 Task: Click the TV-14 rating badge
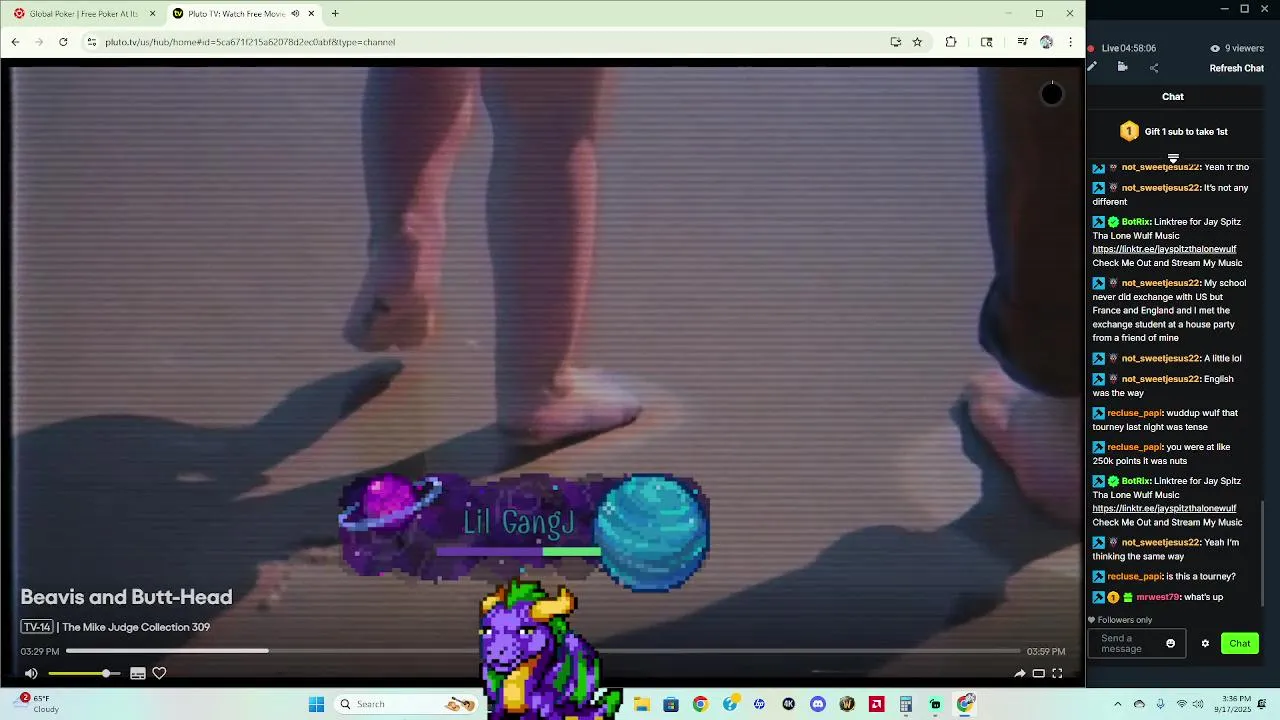click(37, 627)
